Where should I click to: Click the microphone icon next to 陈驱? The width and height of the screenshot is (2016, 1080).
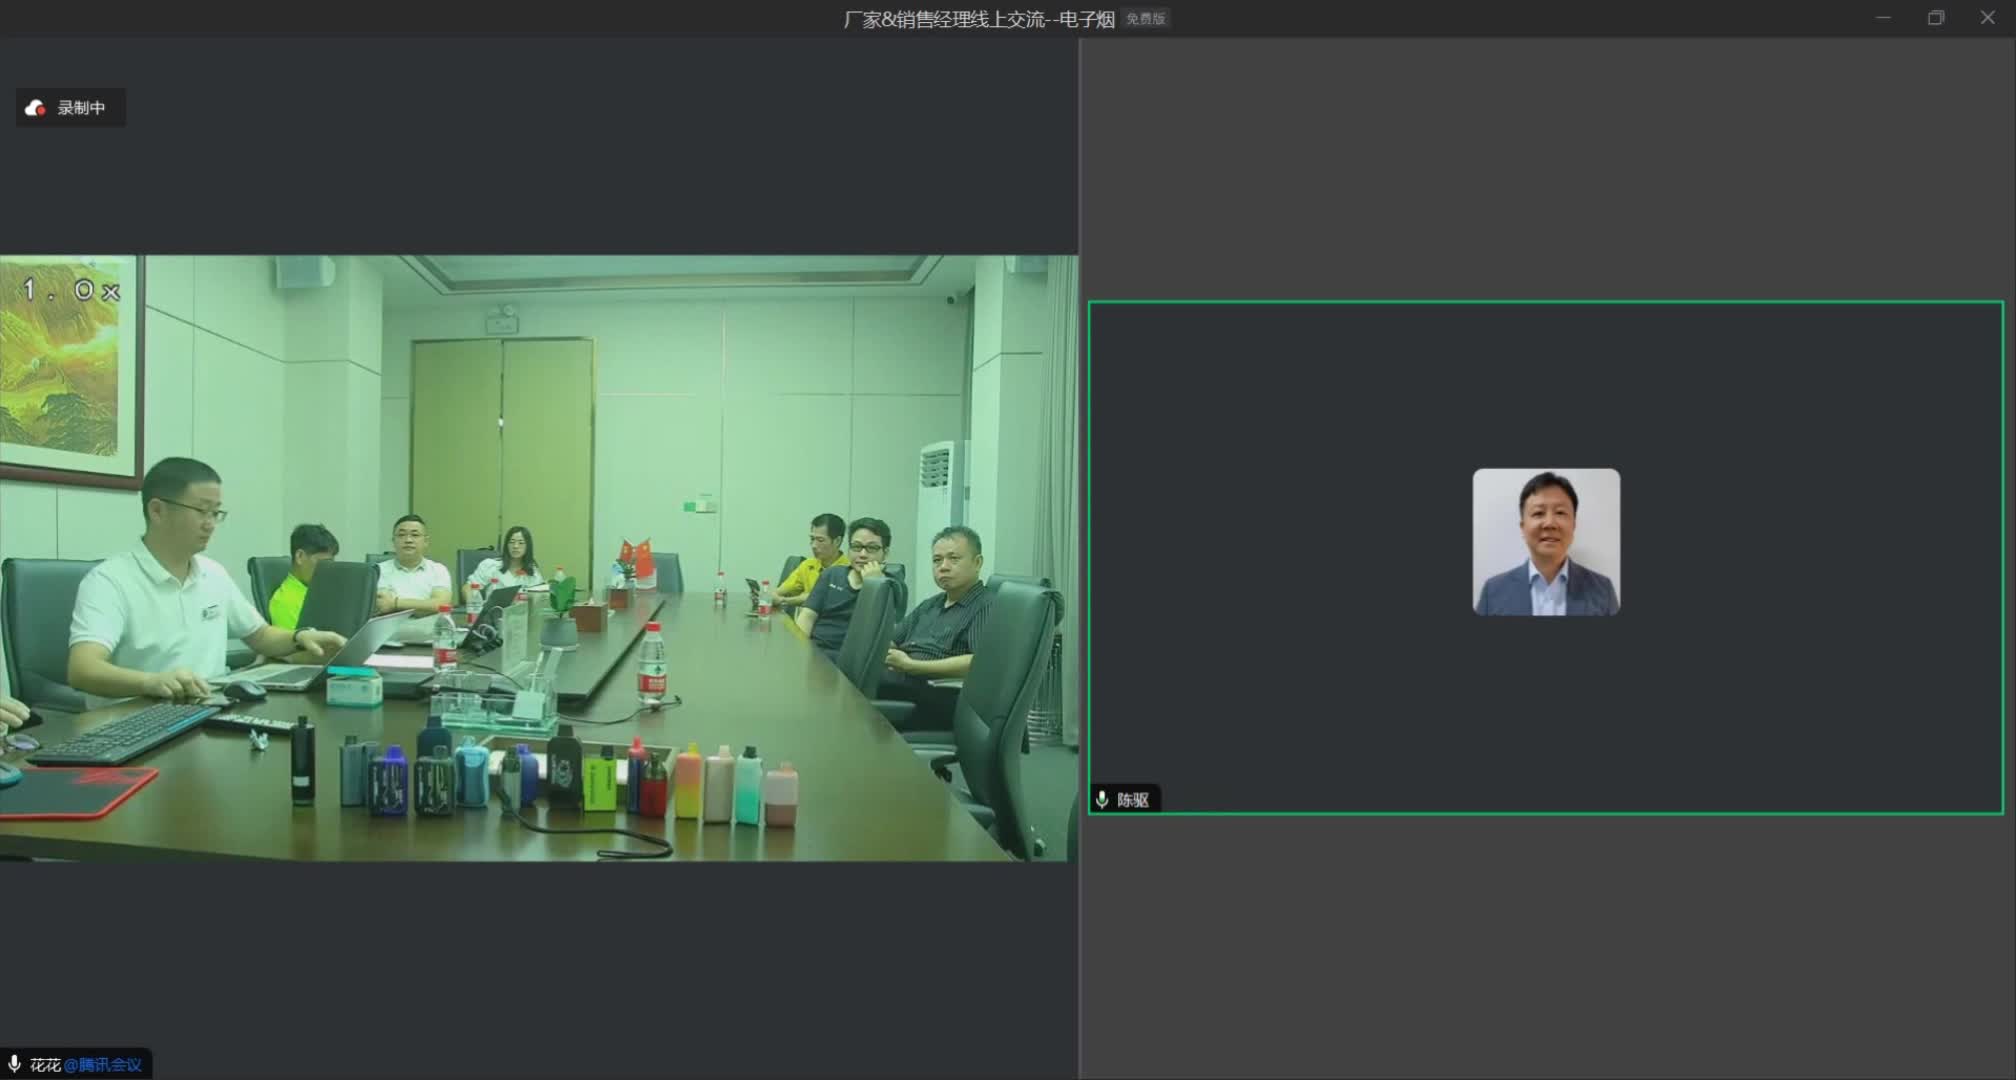1102,799
